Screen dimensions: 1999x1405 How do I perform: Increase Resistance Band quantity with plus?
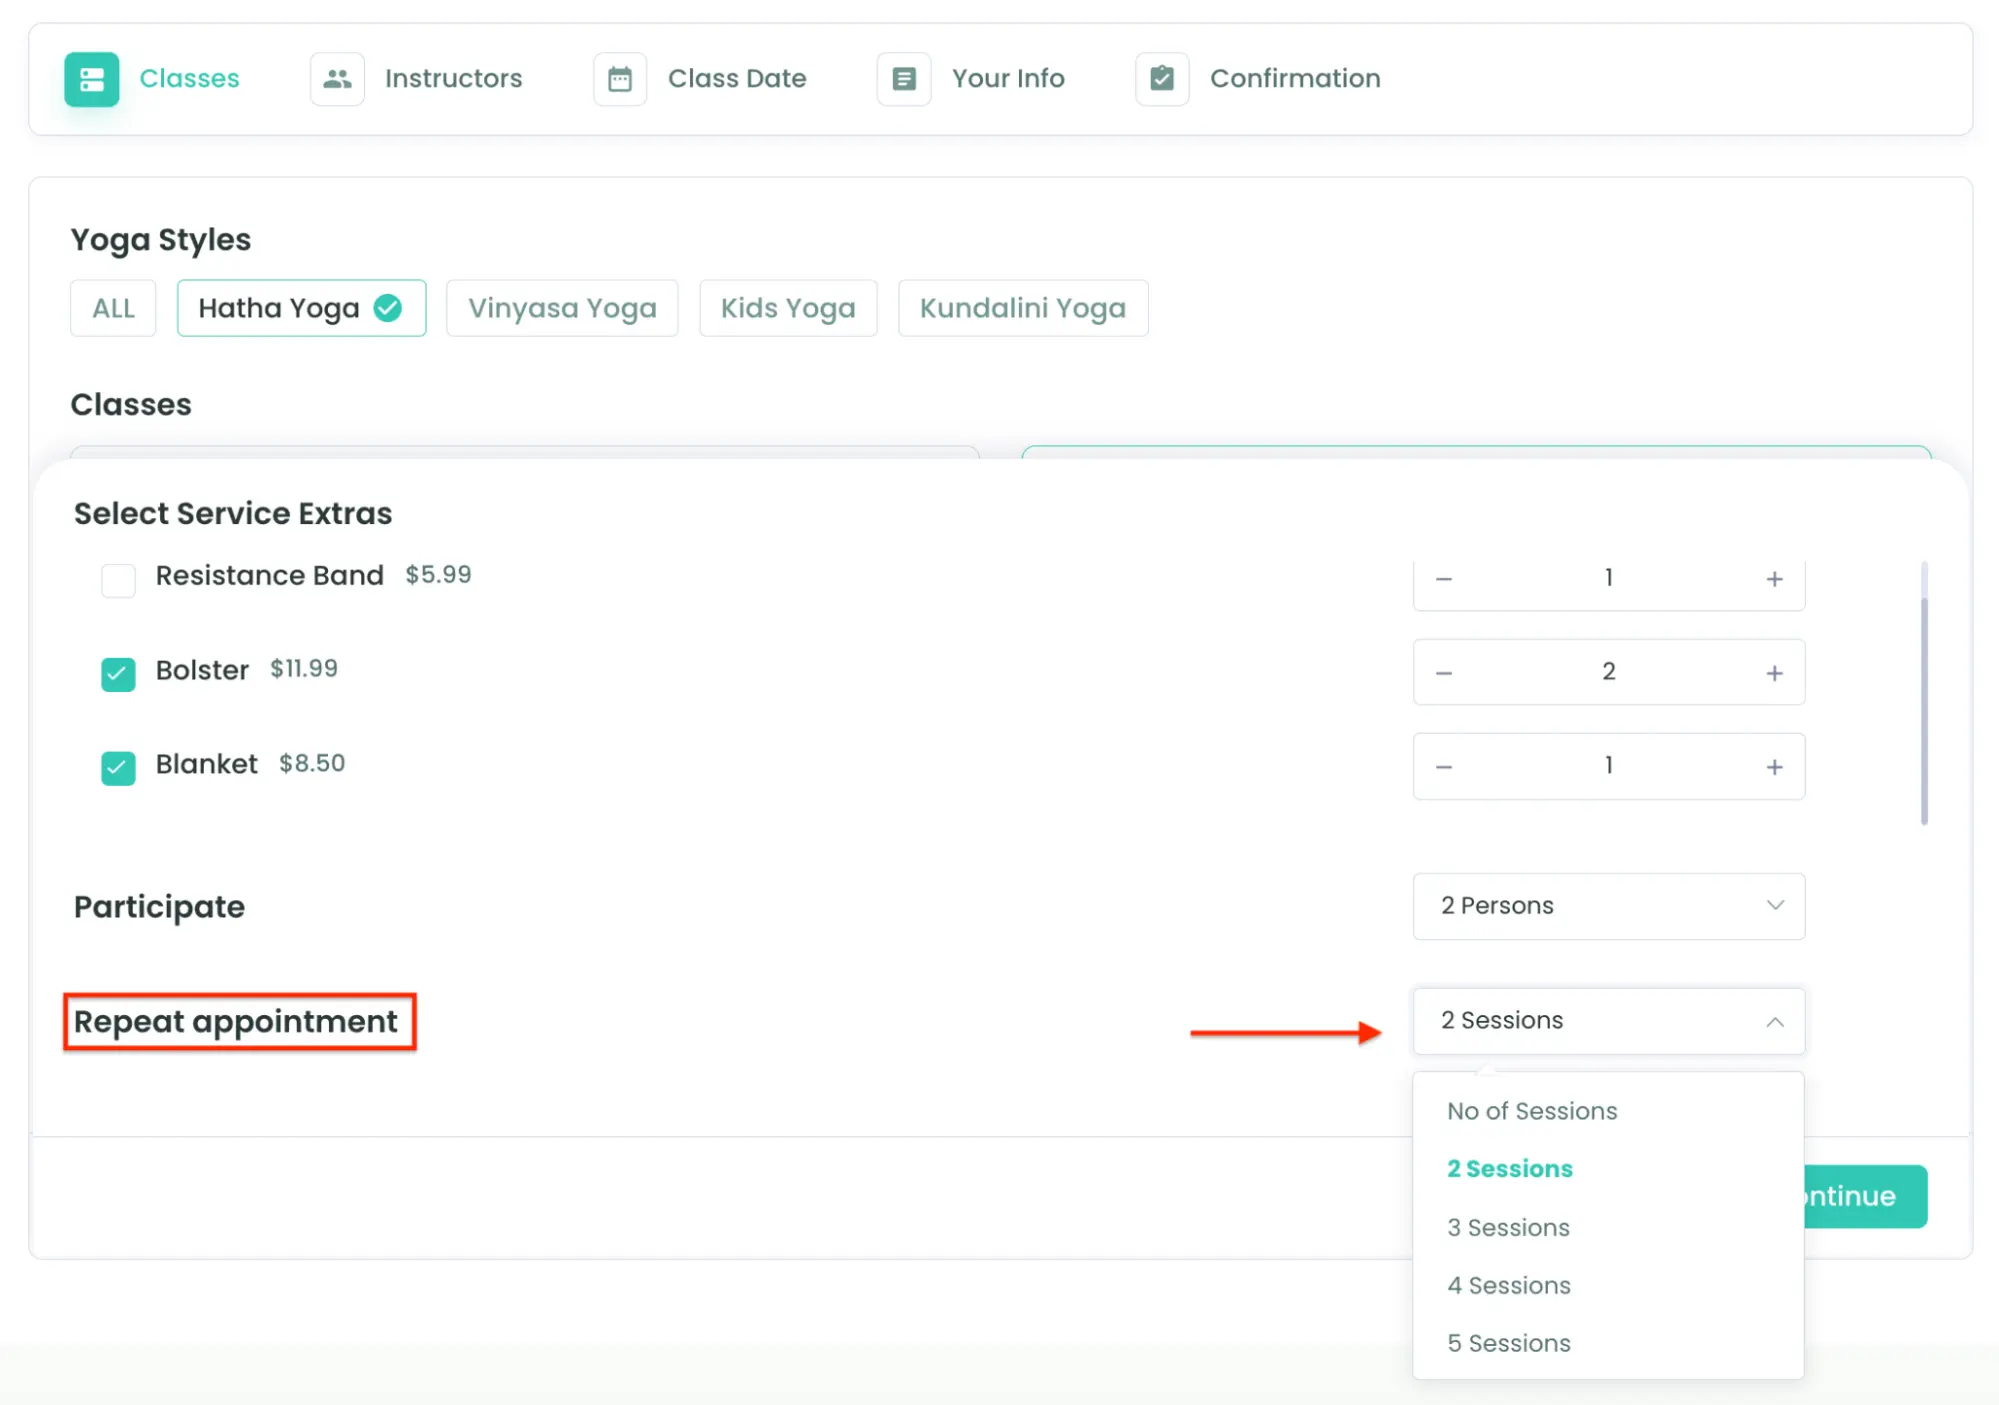(x=1774, y=579)
